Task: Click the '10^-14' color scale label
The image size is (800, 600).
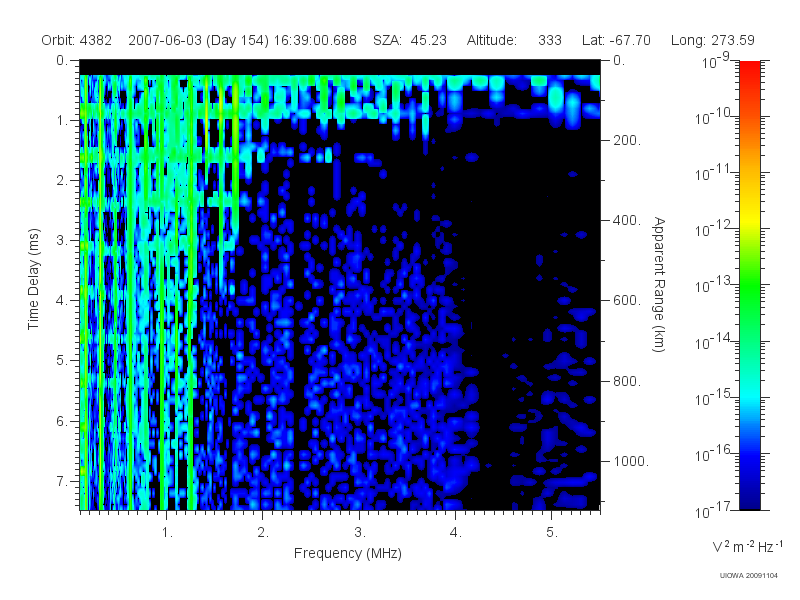Action: 715,341
